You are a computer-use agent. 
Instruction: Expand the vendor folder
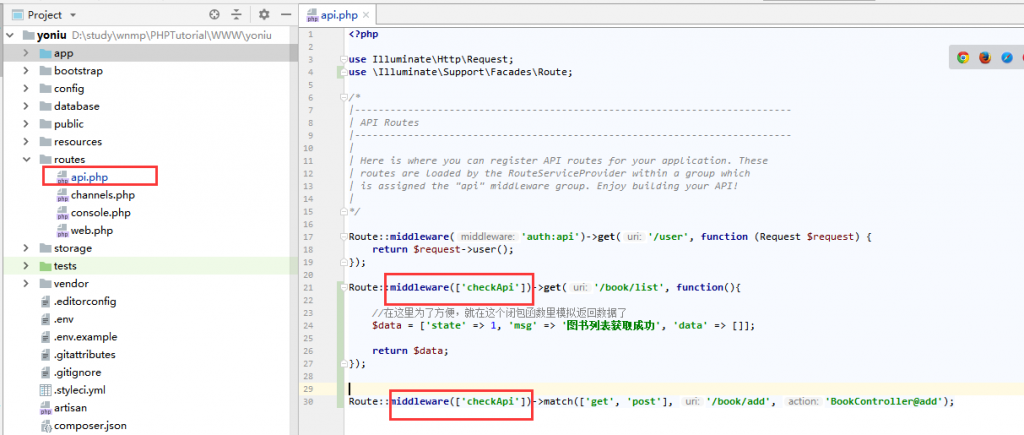coord(27,283)
